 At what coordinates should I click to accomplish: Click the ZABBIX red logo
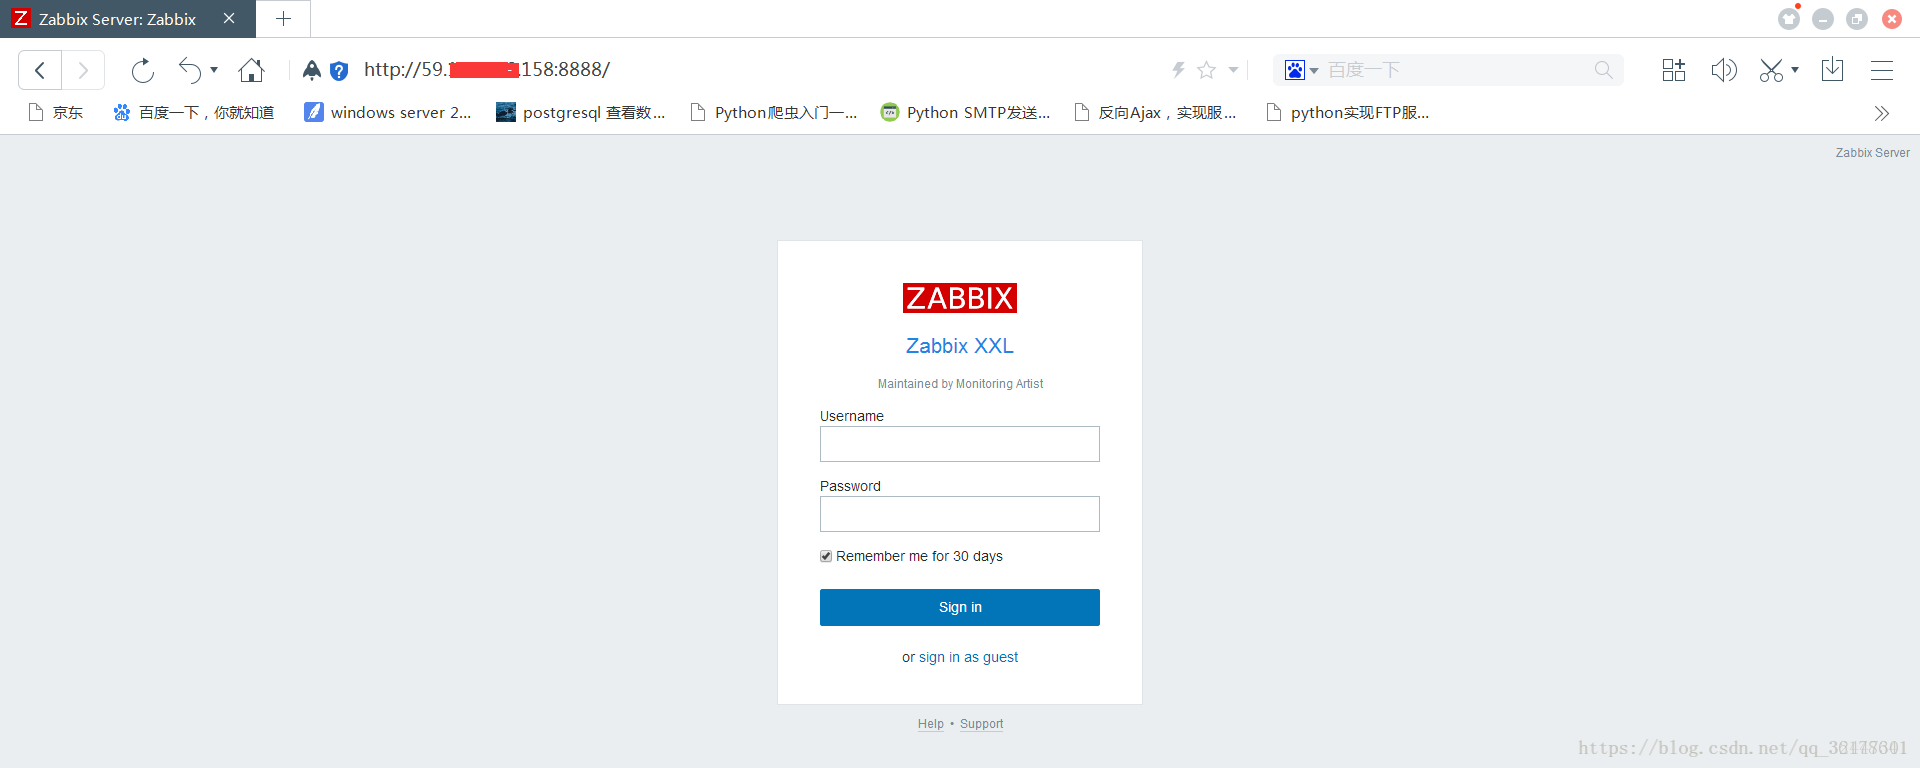coord(960,298)
